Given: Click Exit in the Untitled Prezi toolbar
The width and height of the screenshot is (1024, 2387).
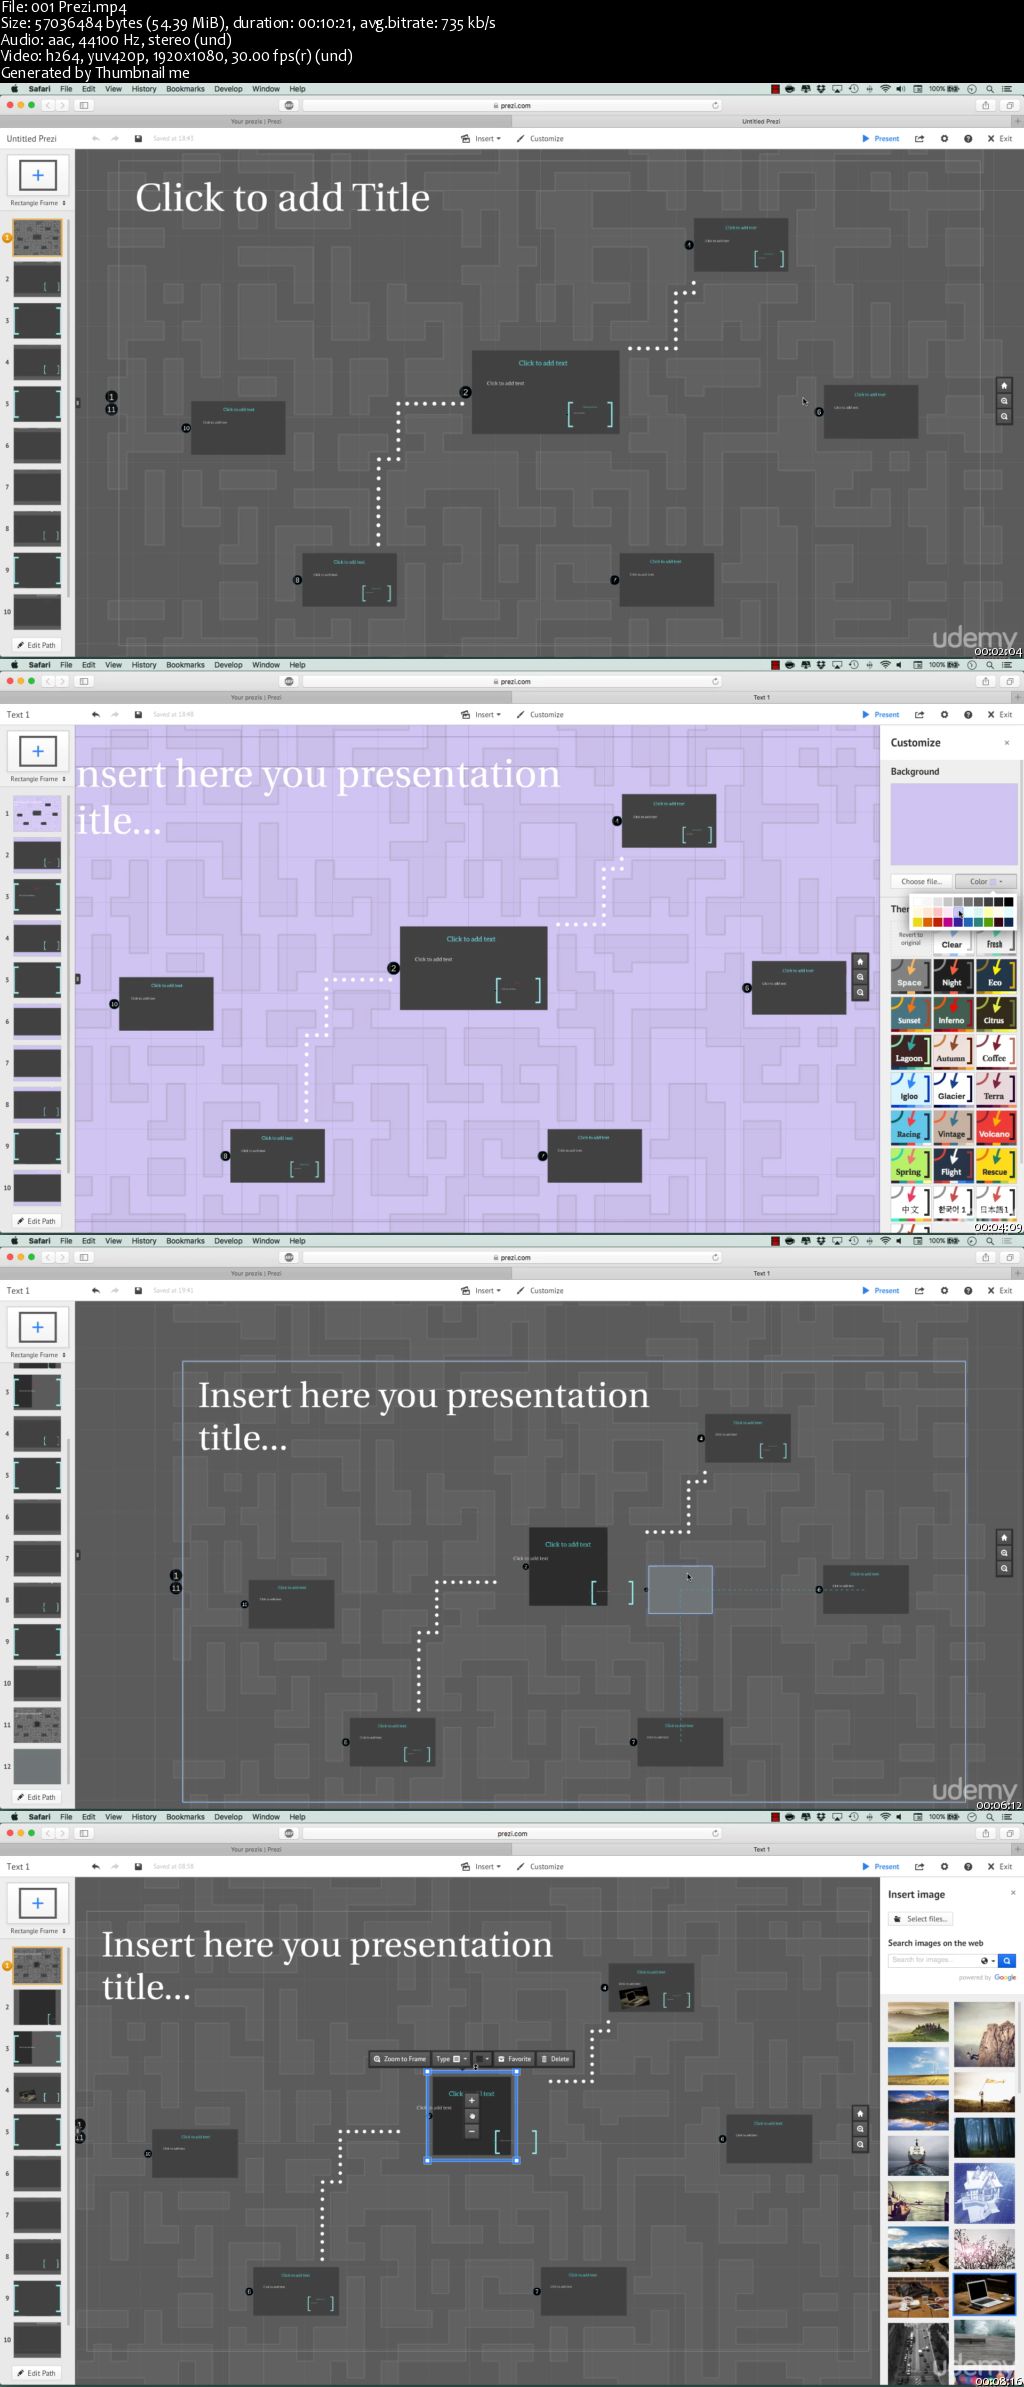Looking at the screenshot, I should pos(1000,139).
